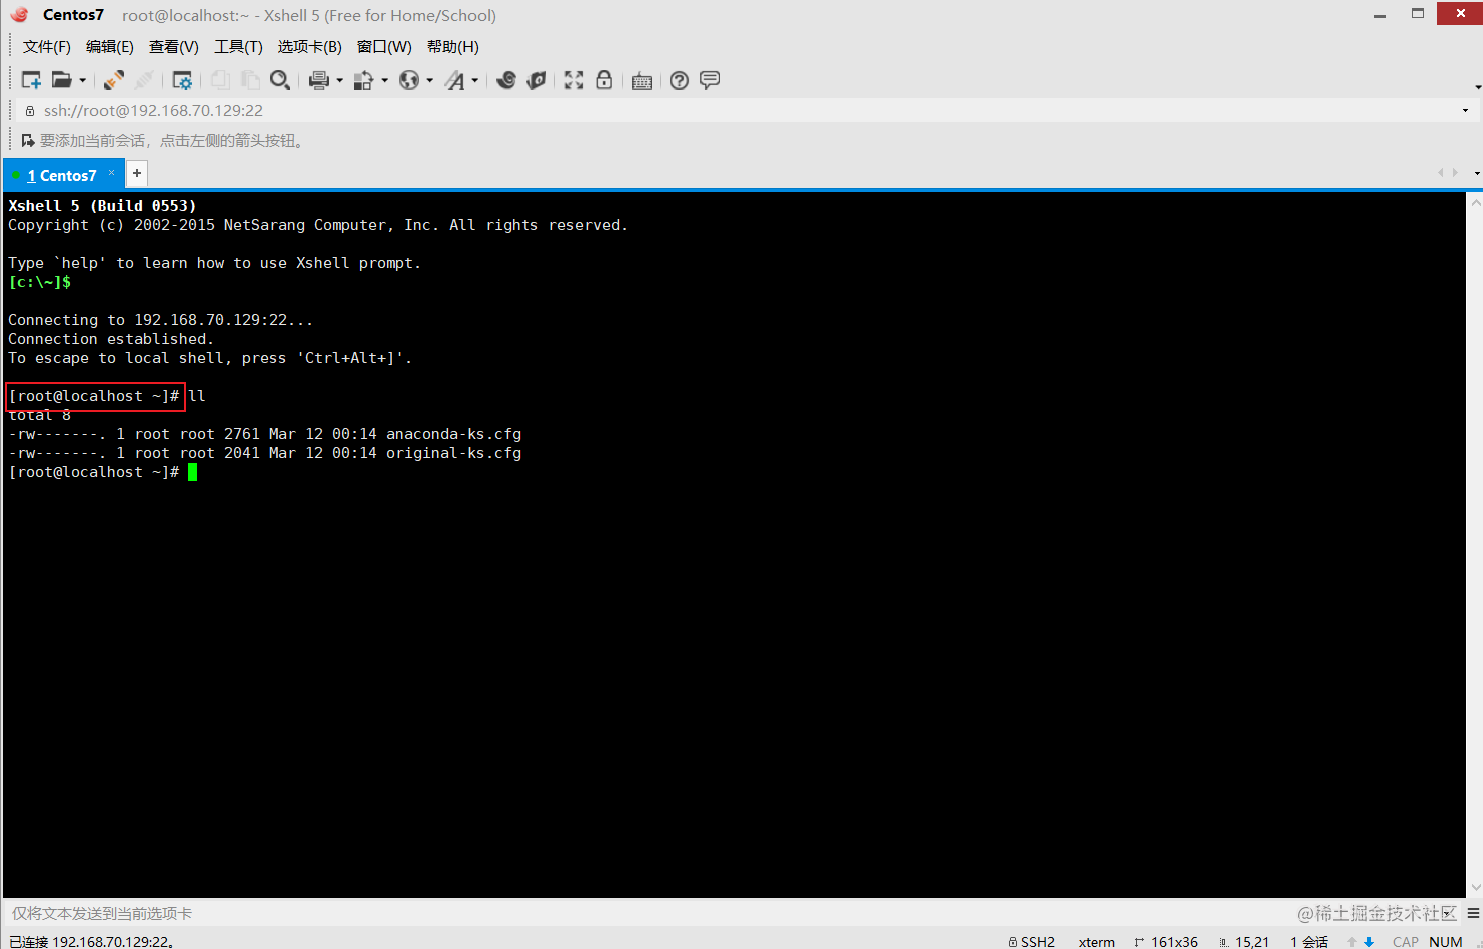Click the terminal scrollbar down arrow
The width and height of the screenshot is (1483, 949).
pyautogui.click(x=1475, y=887)
